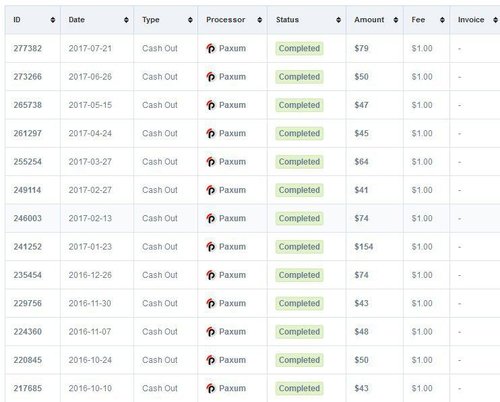The height and width of the screenshot is (402, 500).
Task: Click Paxum logo in row 241252
Action: point(211,247)
